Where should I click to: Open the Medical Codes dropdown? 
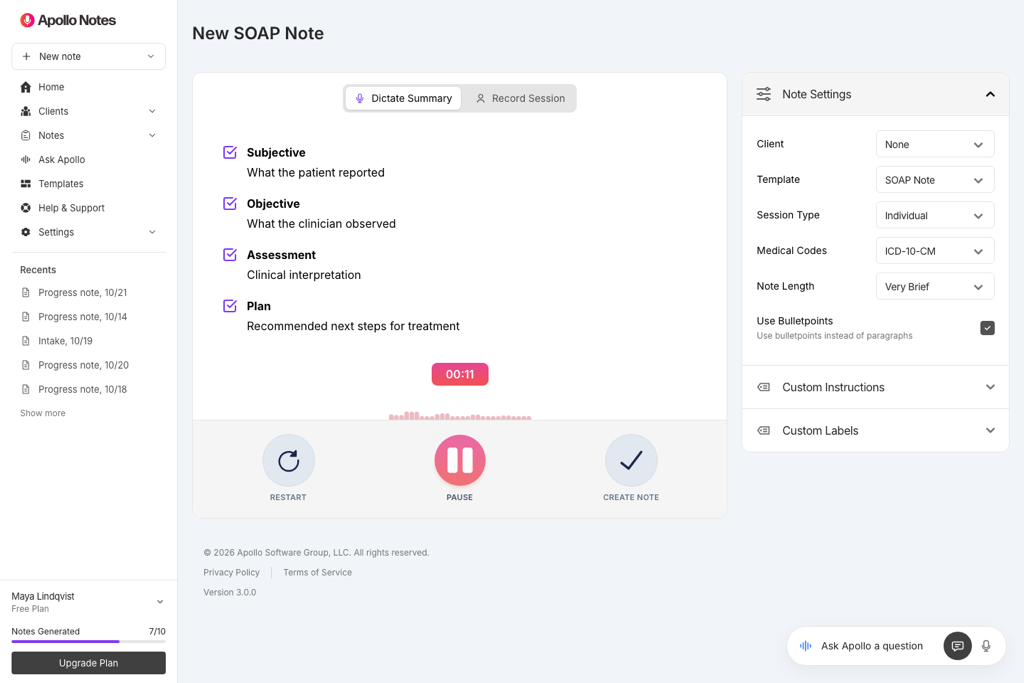click(935, 251)
